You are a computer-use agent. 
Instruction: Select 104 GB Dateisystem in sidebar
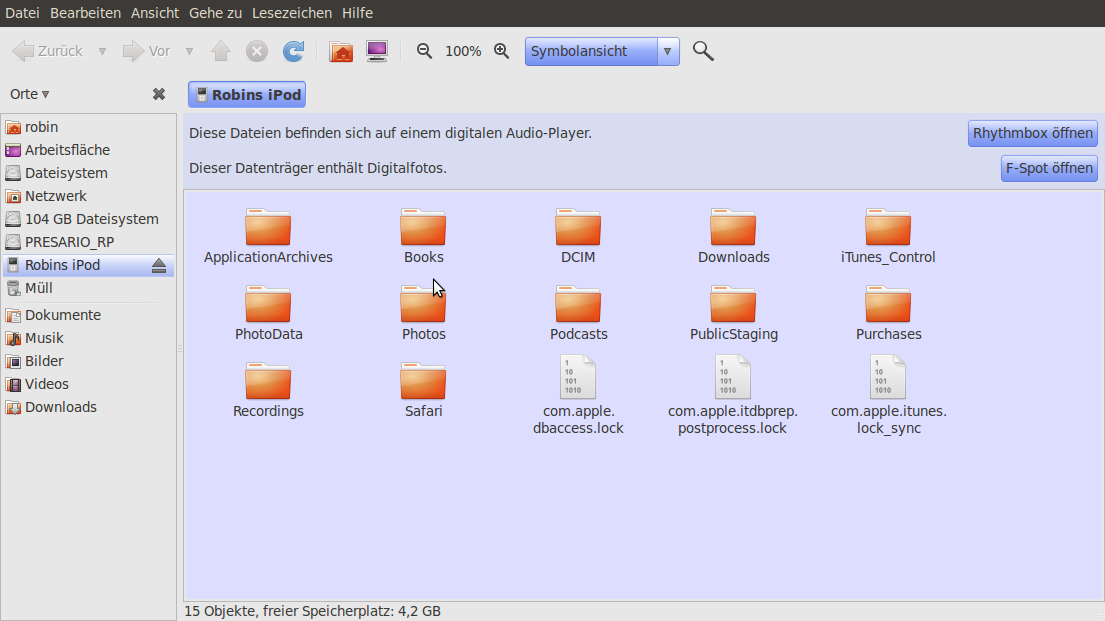click(88, 219)
